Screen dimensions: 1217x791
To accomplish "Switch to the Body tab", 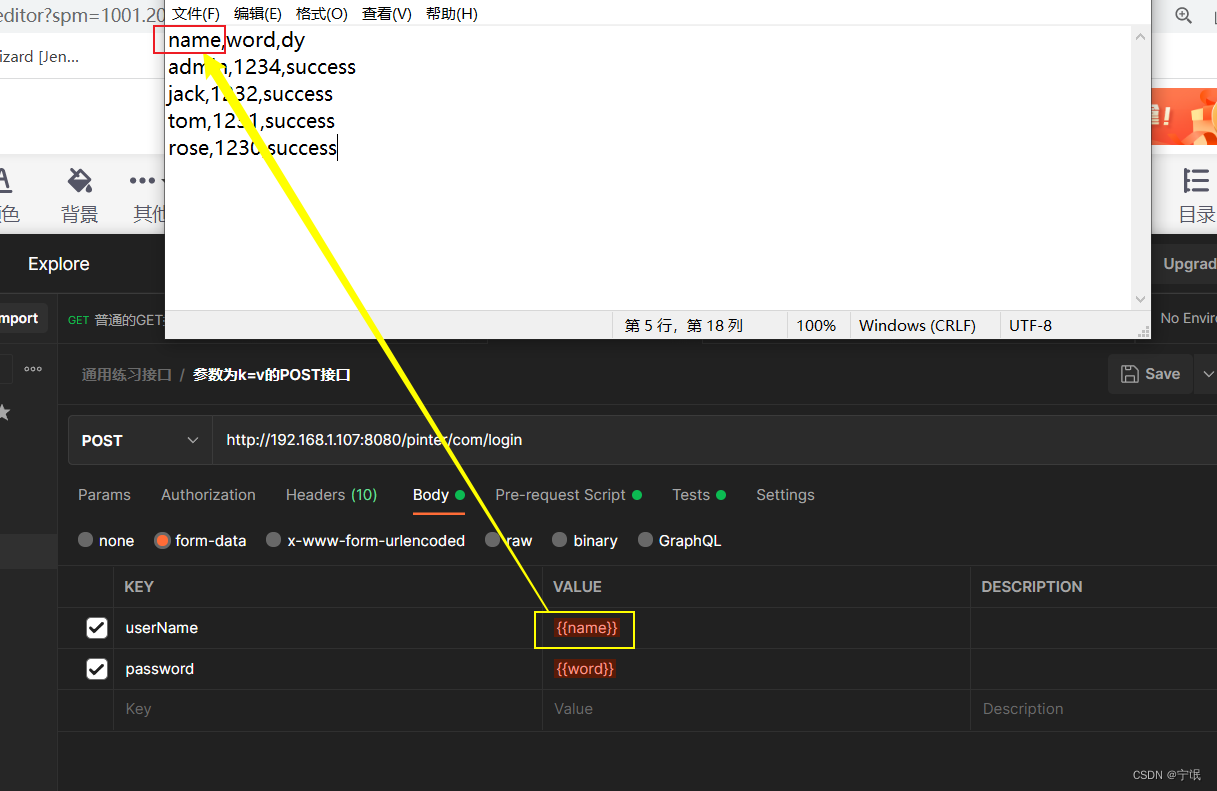I will tap(438, 495).
